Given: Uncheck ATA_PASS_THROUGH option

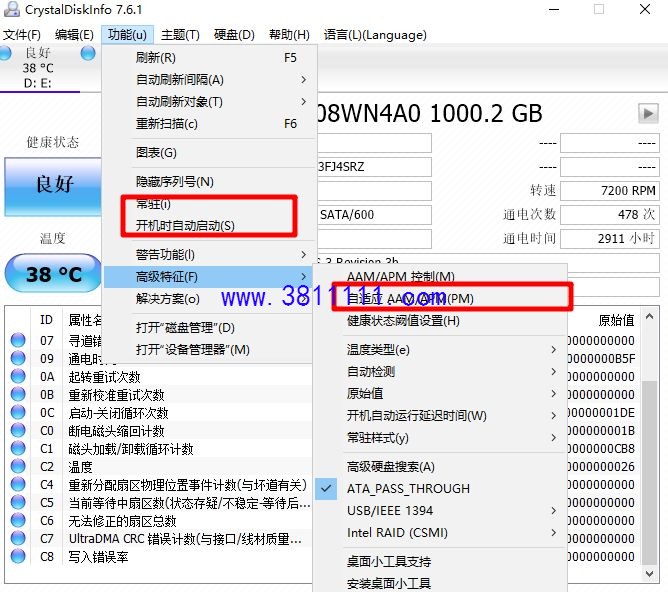Looking at the screenshot, I should [441, 489].
